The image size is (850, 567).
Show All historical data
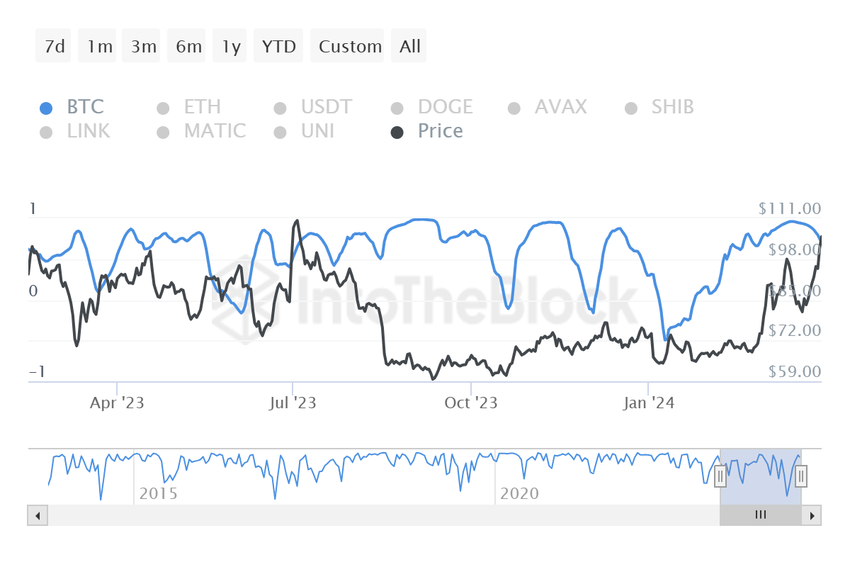(409, 46)
